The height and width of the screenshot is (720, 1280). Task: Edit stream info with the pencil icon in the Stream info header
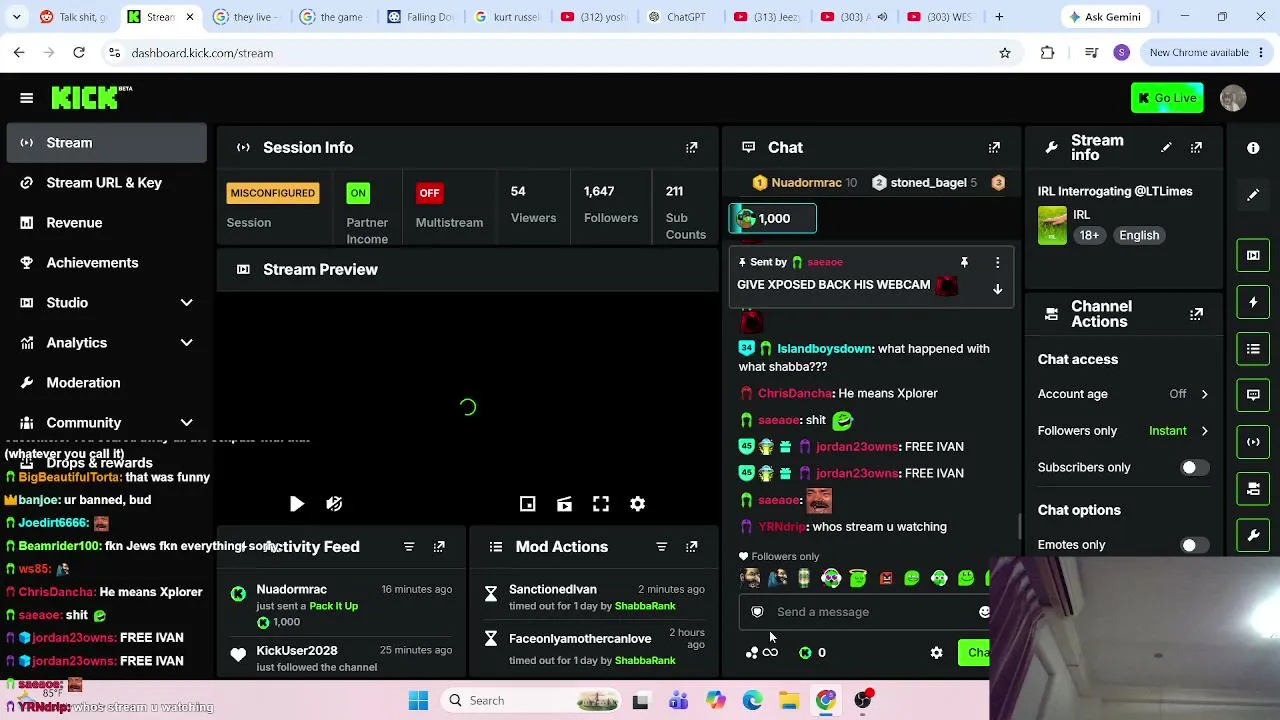[x=1166, y=148]
